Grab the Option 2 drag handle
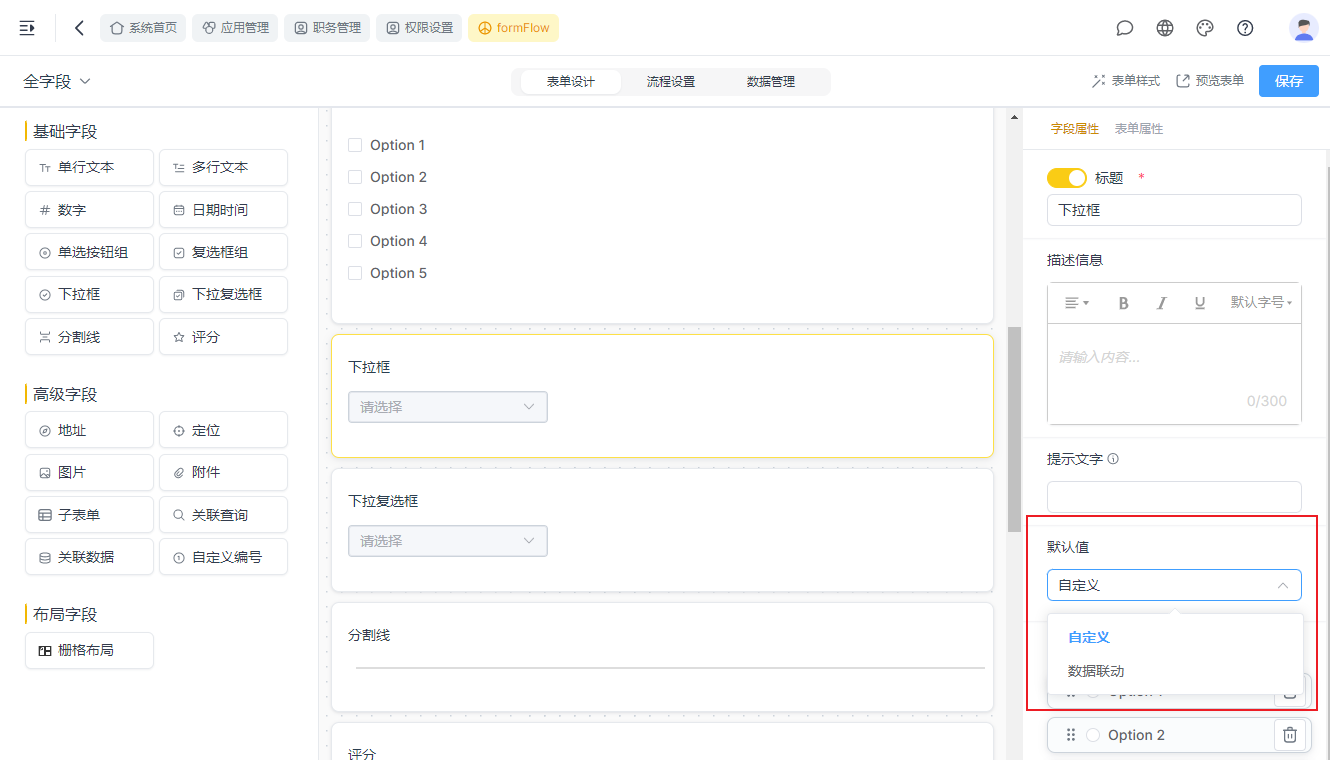This screenshot has width=1330, height=760. pos(1071,735)
